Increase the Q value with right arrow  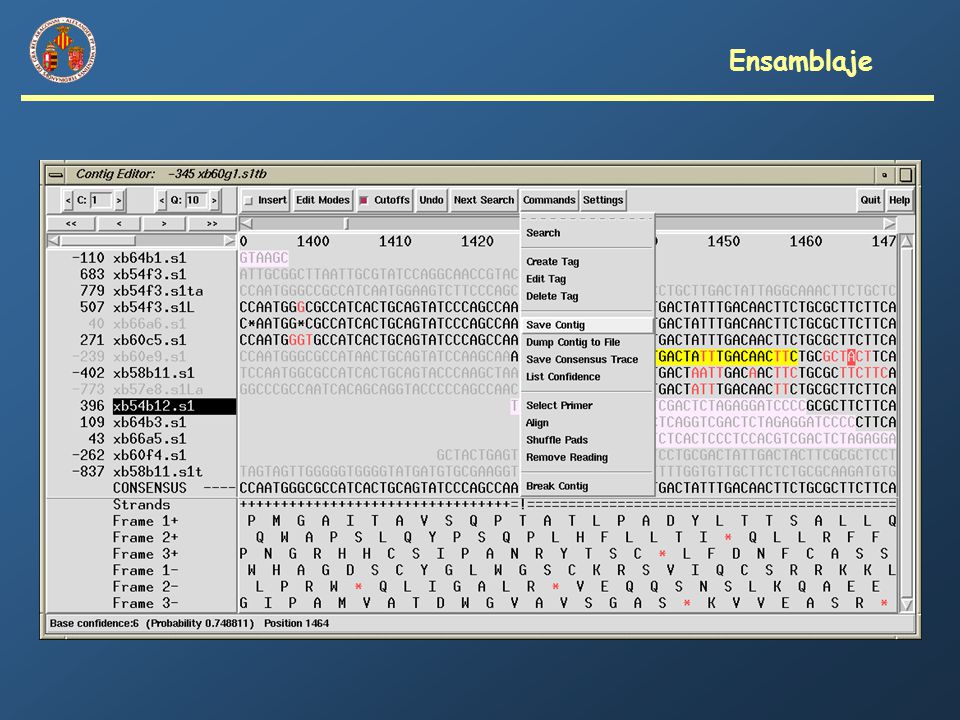pyautogui.click(x=214, y=200)
